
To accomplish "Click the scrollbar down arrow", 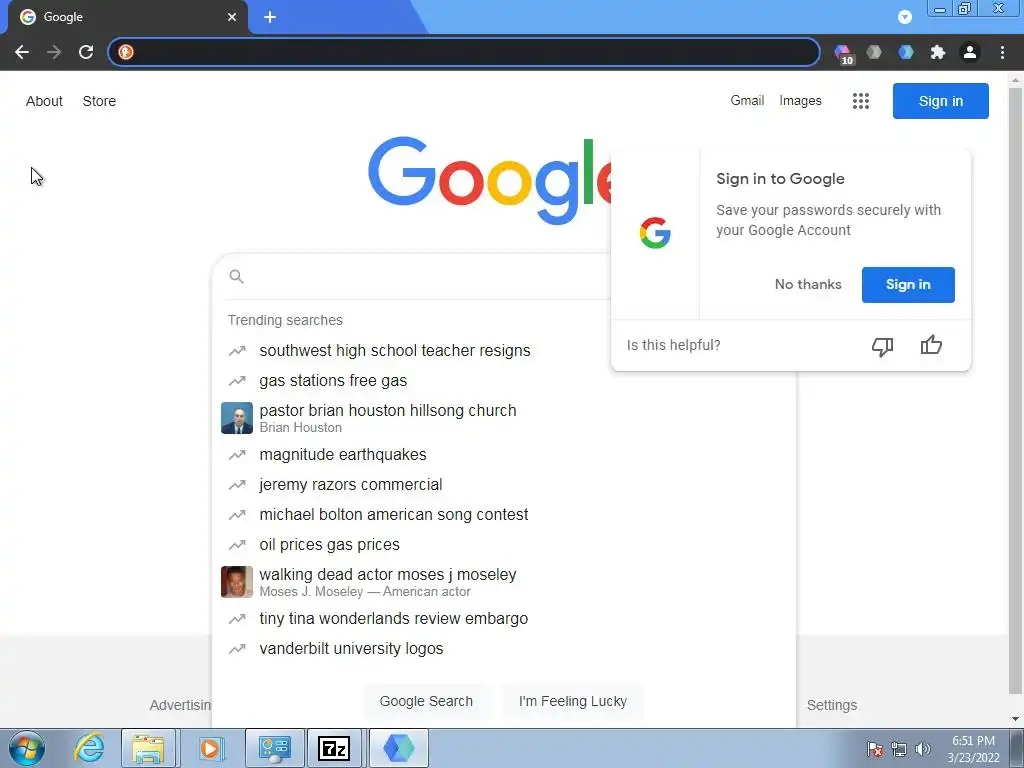I will click(x=1015, y=719).
